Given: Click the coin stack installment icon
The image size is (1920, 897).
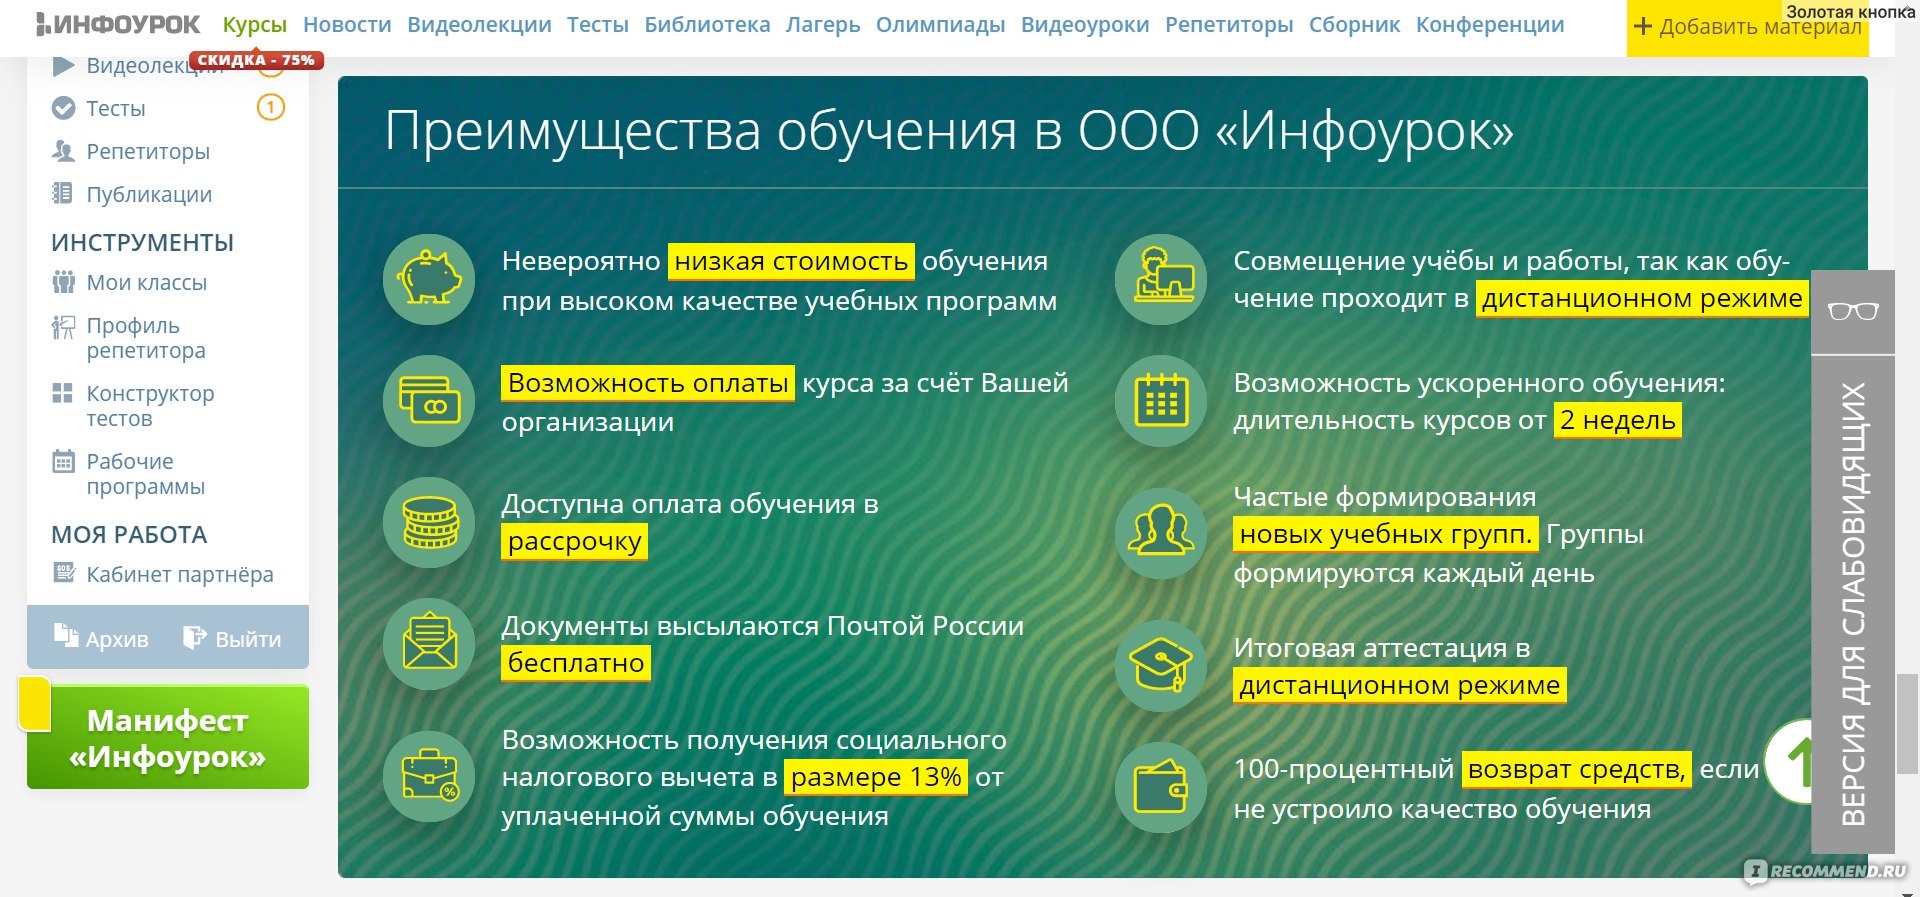Looking at the screenshot, I should point(429,522).
